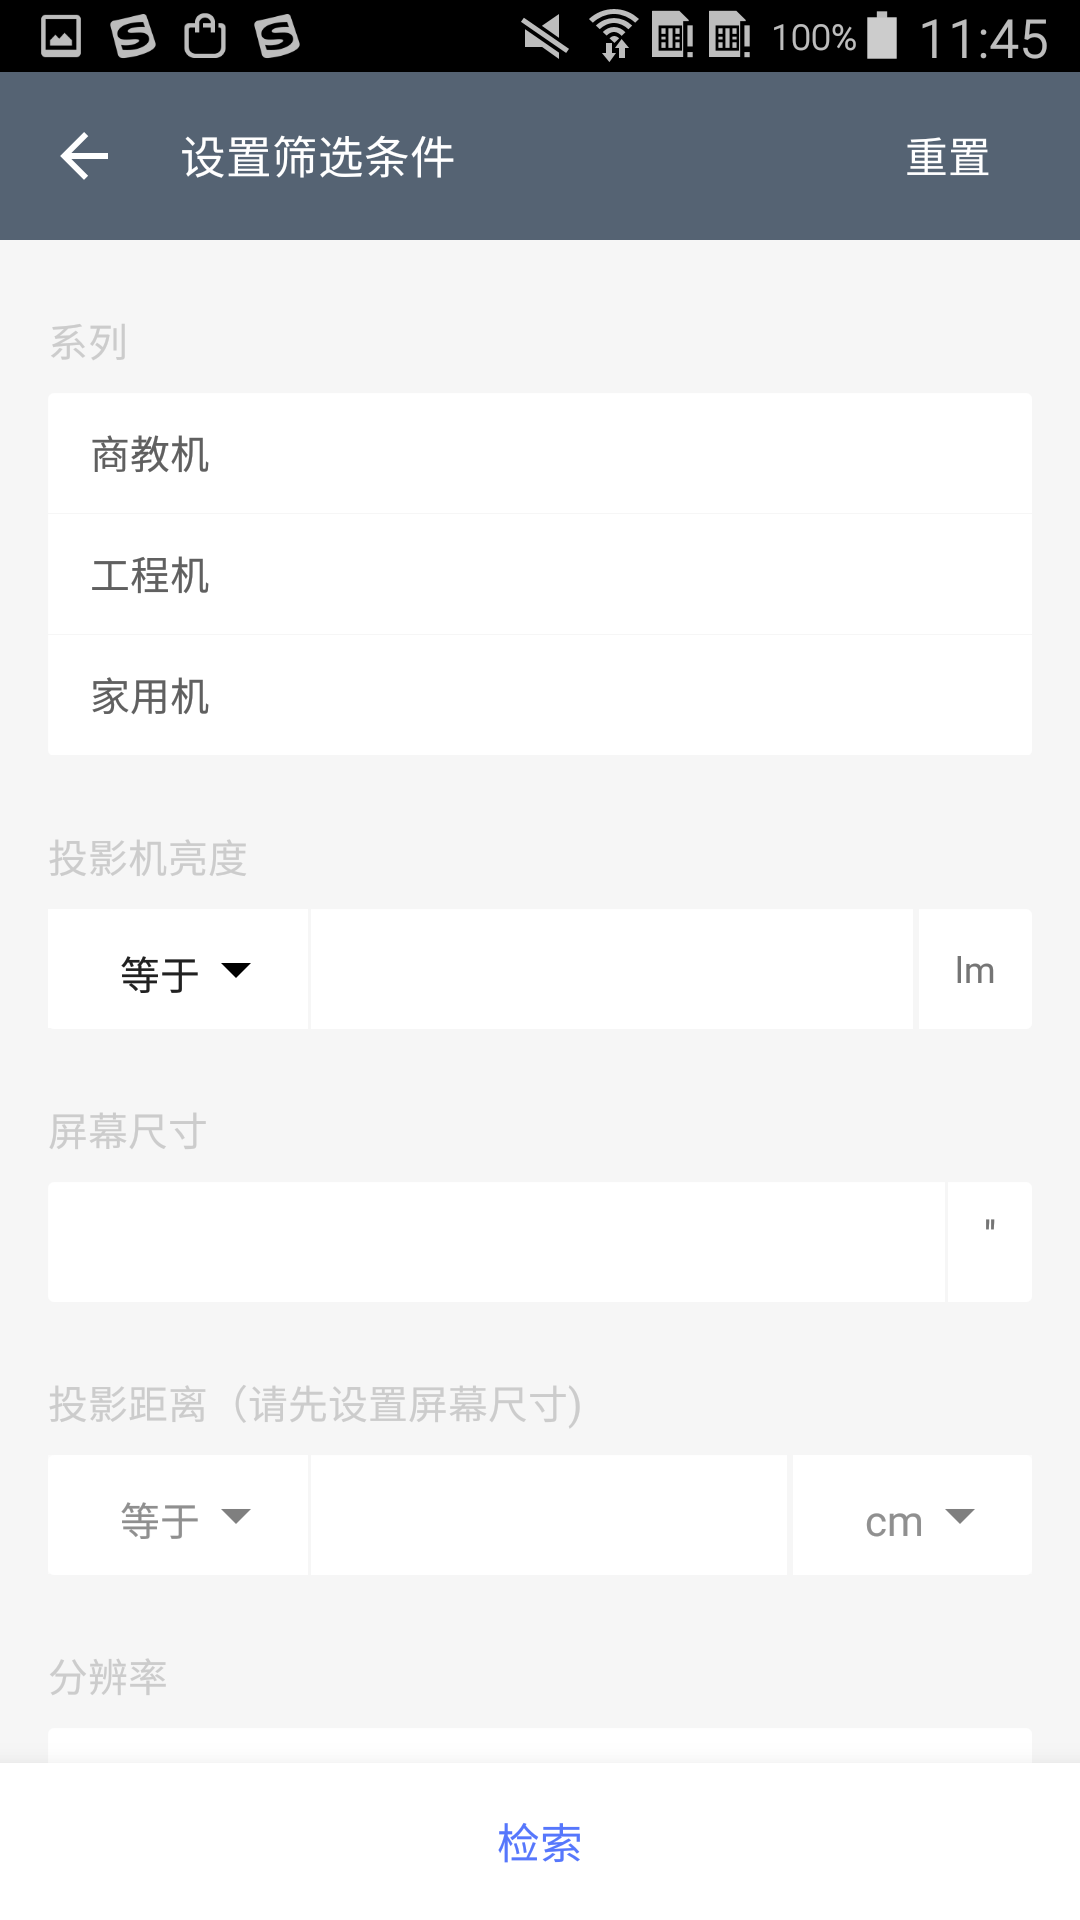Tap the 设置筛选条件 page title
1080x1920 pixels.
click(x=318, y=158)
